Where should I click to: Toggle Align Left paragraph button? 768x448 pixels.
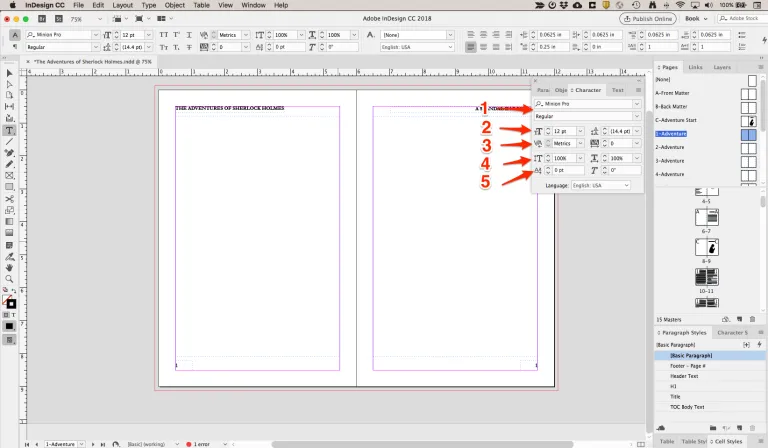[471, 35]
